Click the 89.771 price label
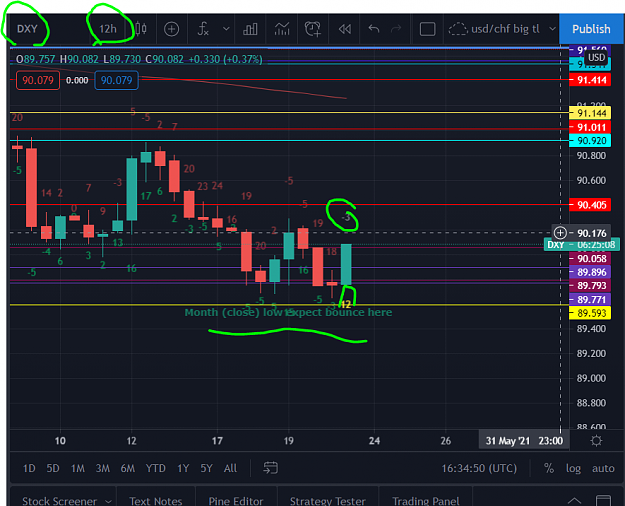This screenshot has height=506, width=625. [590, 299]
